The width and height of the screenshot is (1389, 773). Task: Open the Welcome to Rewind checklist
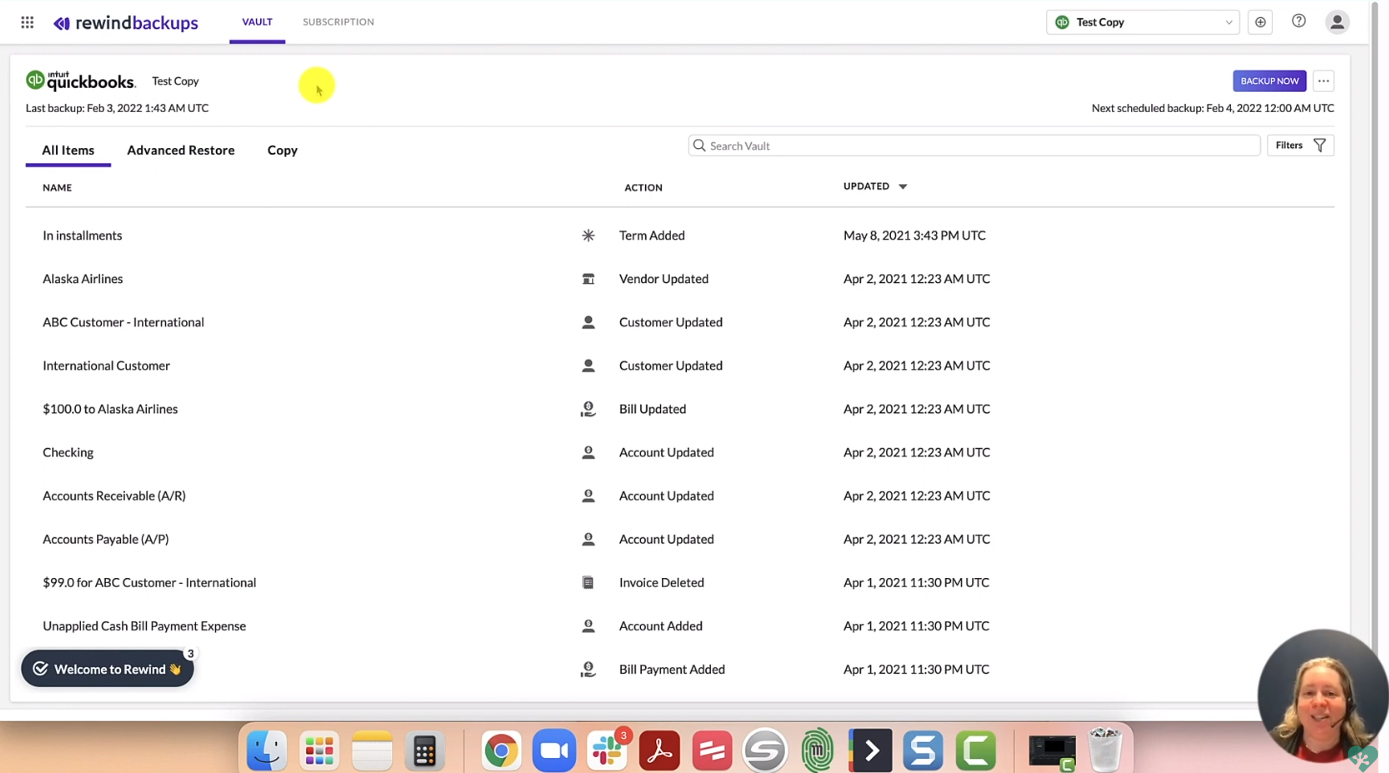107,669
